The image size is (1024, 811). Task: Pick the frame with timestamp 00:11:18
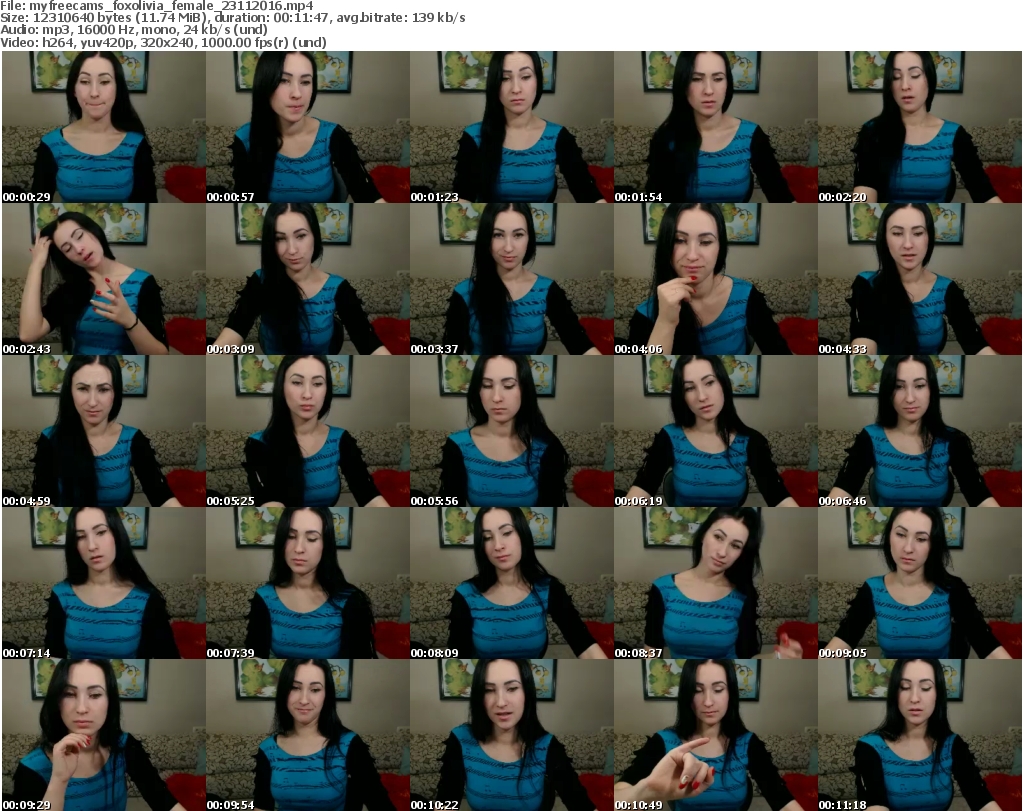[x=920, y=735]
